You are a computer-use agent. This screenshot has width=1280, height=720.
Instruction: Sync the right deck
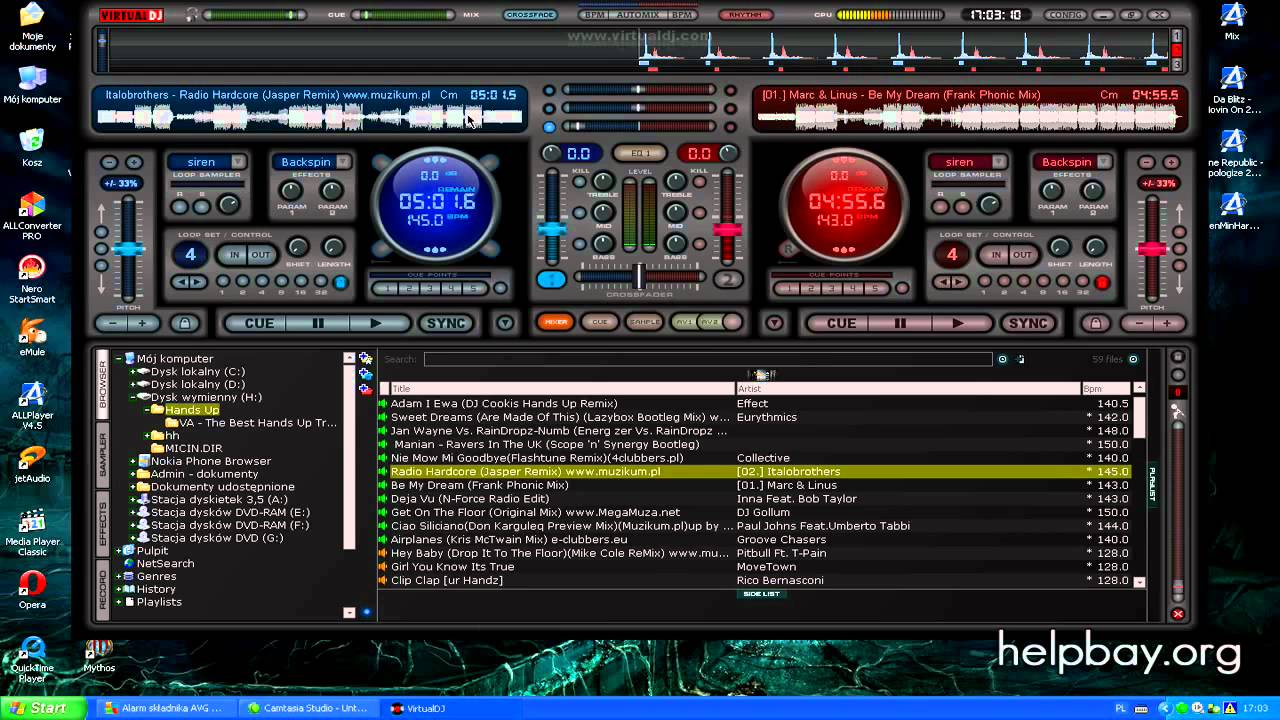pyautogui.click(x=1028, y=323)
